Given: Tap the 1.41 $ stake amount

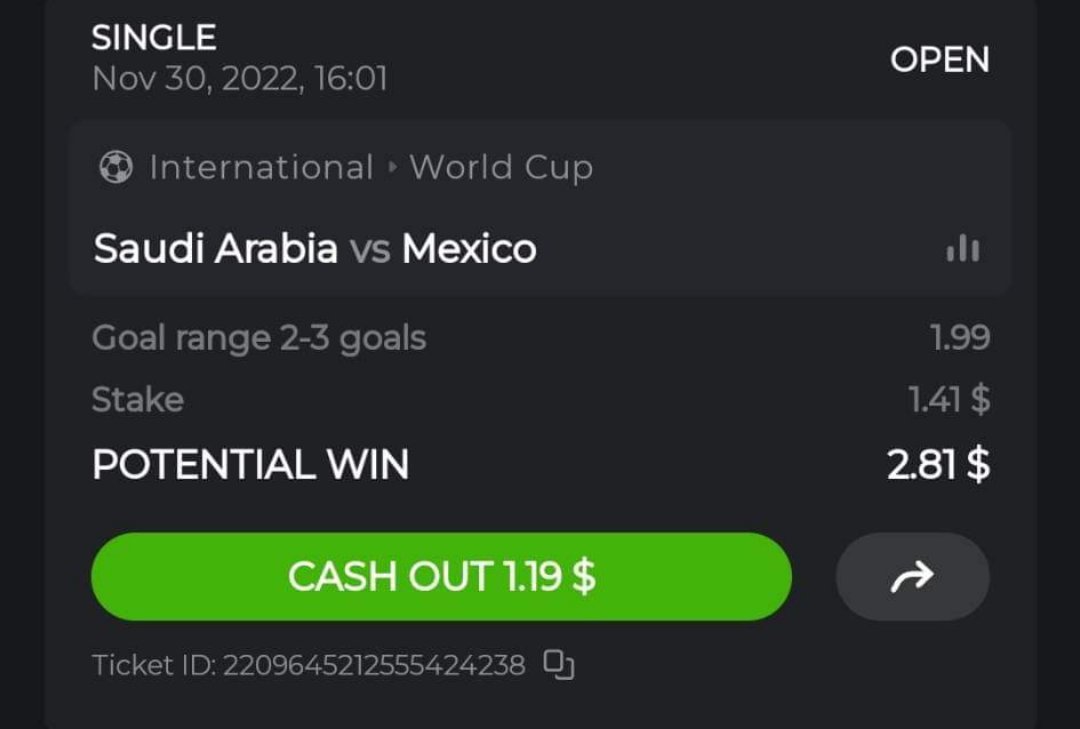Looking at the screenshot, I should tap(949, 400).
